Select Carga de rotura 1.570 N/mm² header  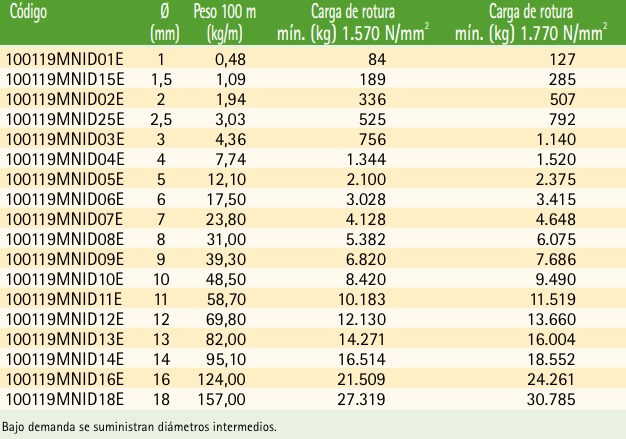pyautogui.click(x=353, y=23)
